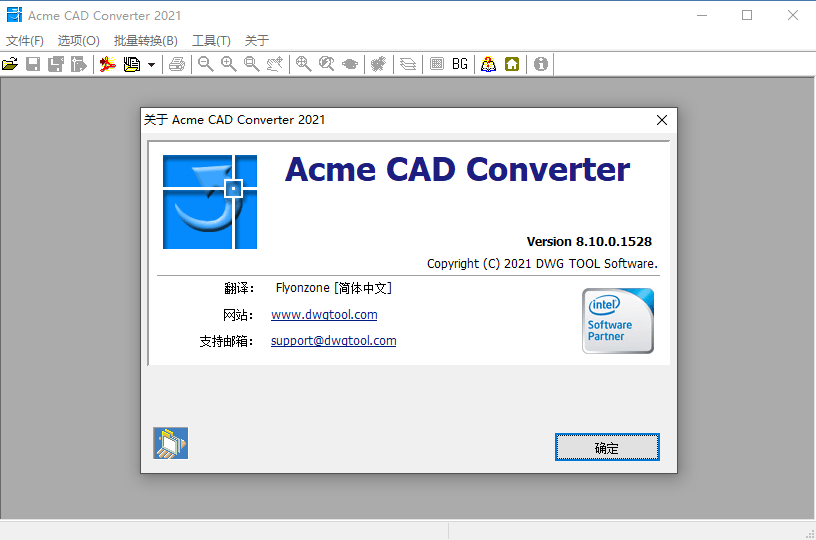Viewport: 816px width, 540px height.
Task: Click the Print icon in toolbar
Action: (177, 64)
